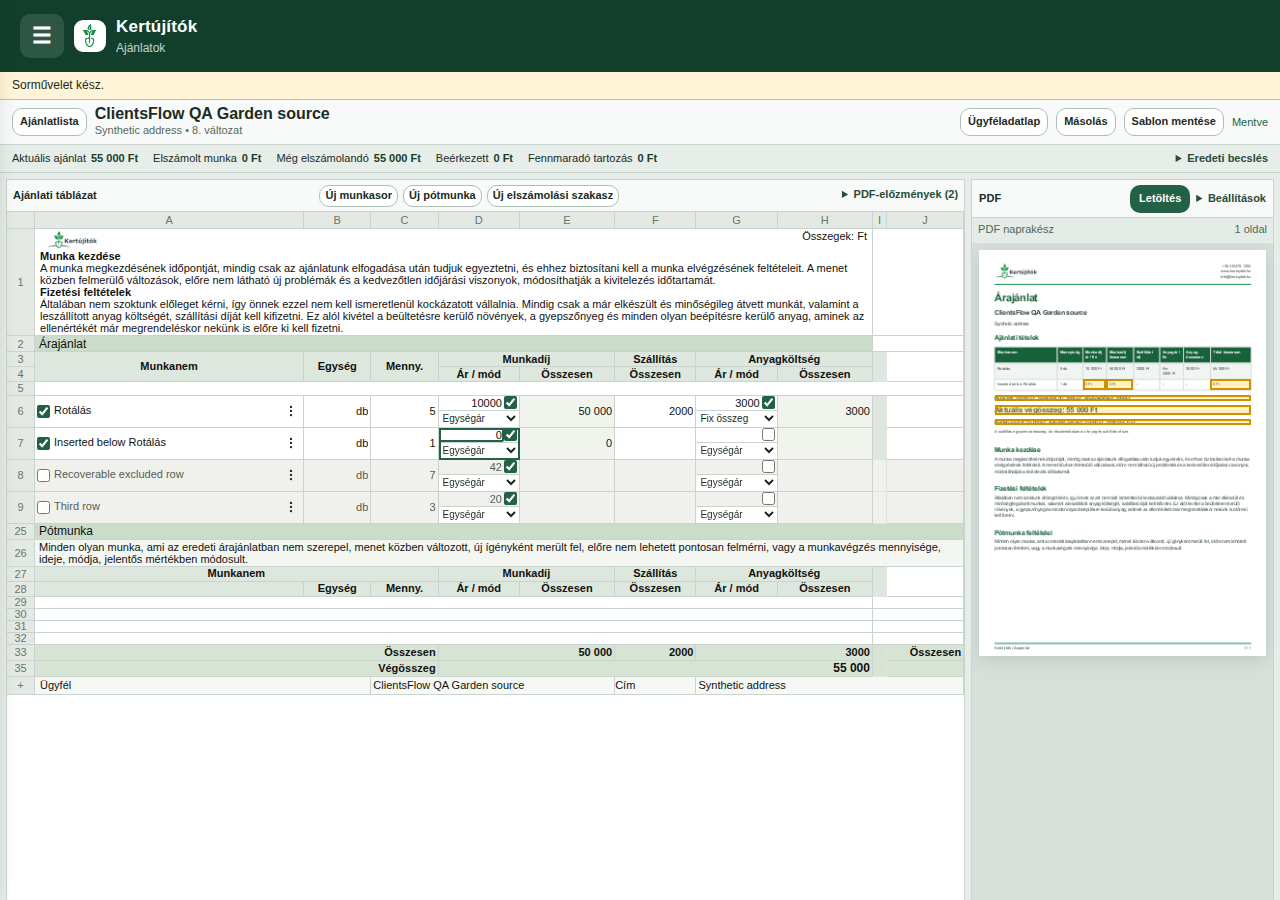Go back to Ajánlatlista
This screenshot has width=1280, height=900.
(49, 122)
